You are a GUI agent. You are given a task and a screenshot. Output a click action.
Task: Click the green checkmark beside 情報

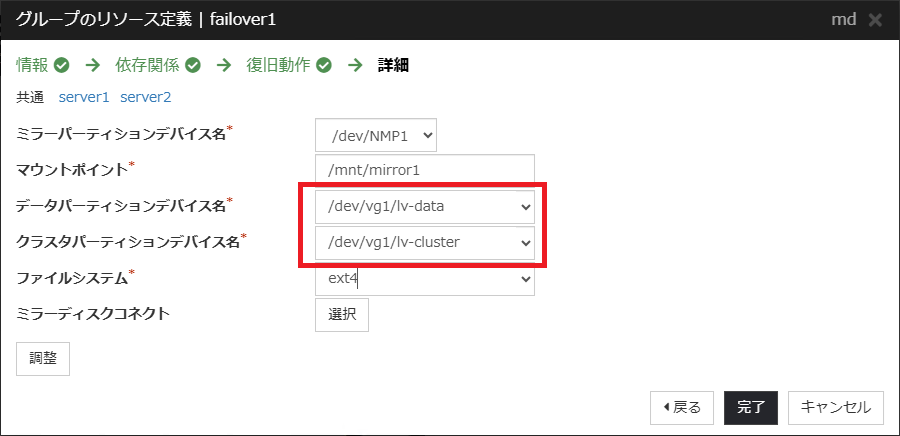pyautogui.click(x=62, y=66)
